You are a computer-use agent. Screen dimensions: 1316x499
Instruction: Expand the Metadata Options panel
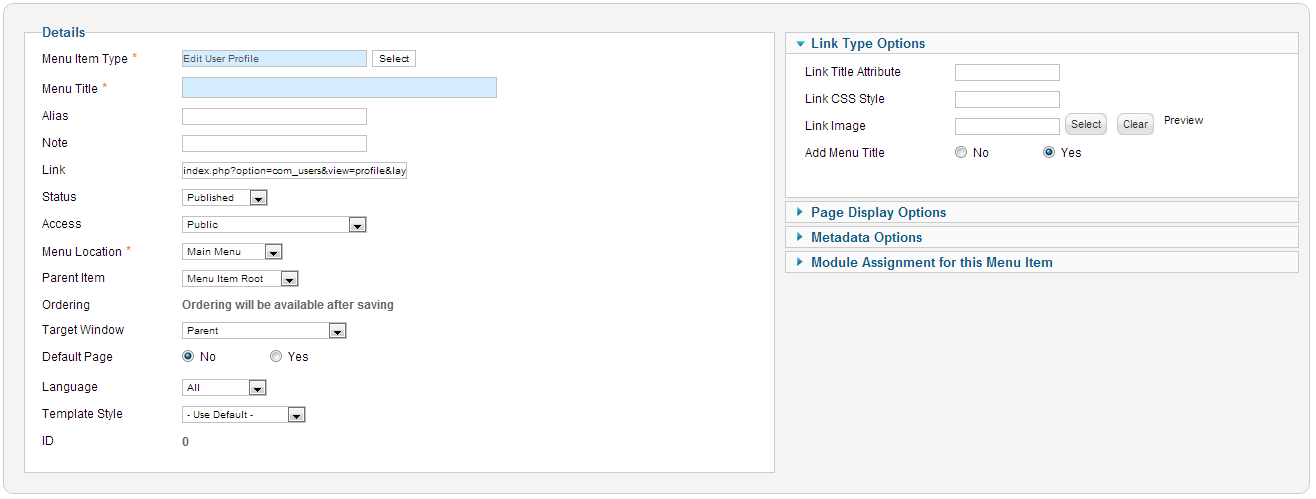866,237
